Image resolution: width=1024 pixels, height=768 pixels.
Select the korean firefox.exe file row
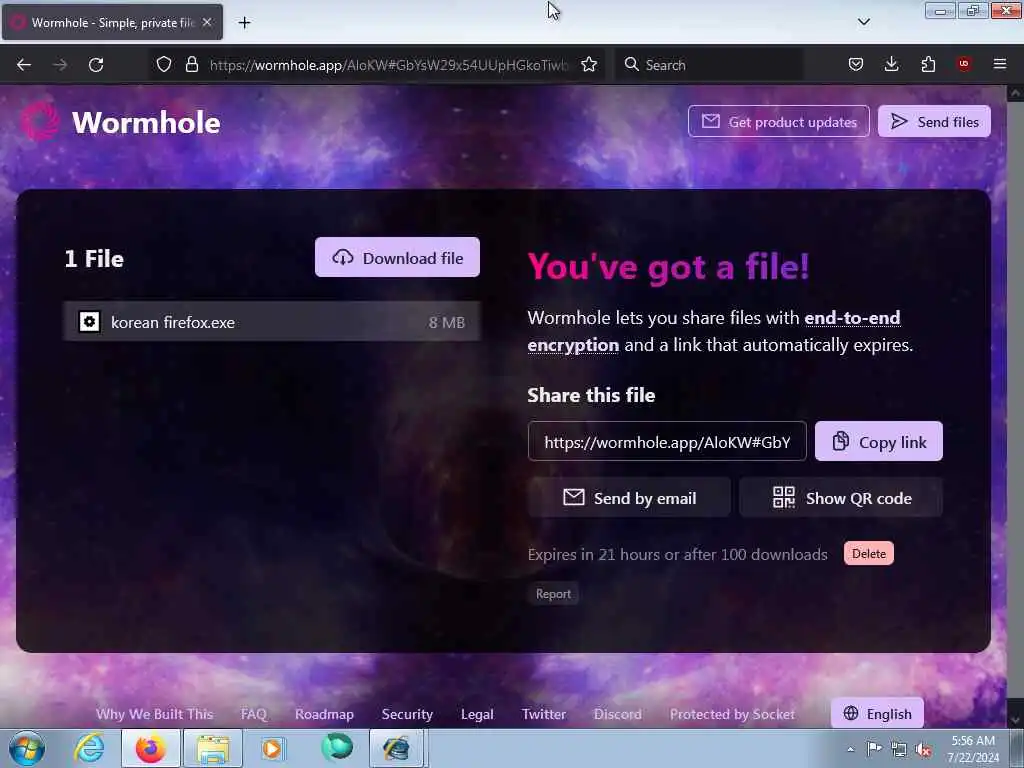tap(272, 322)
